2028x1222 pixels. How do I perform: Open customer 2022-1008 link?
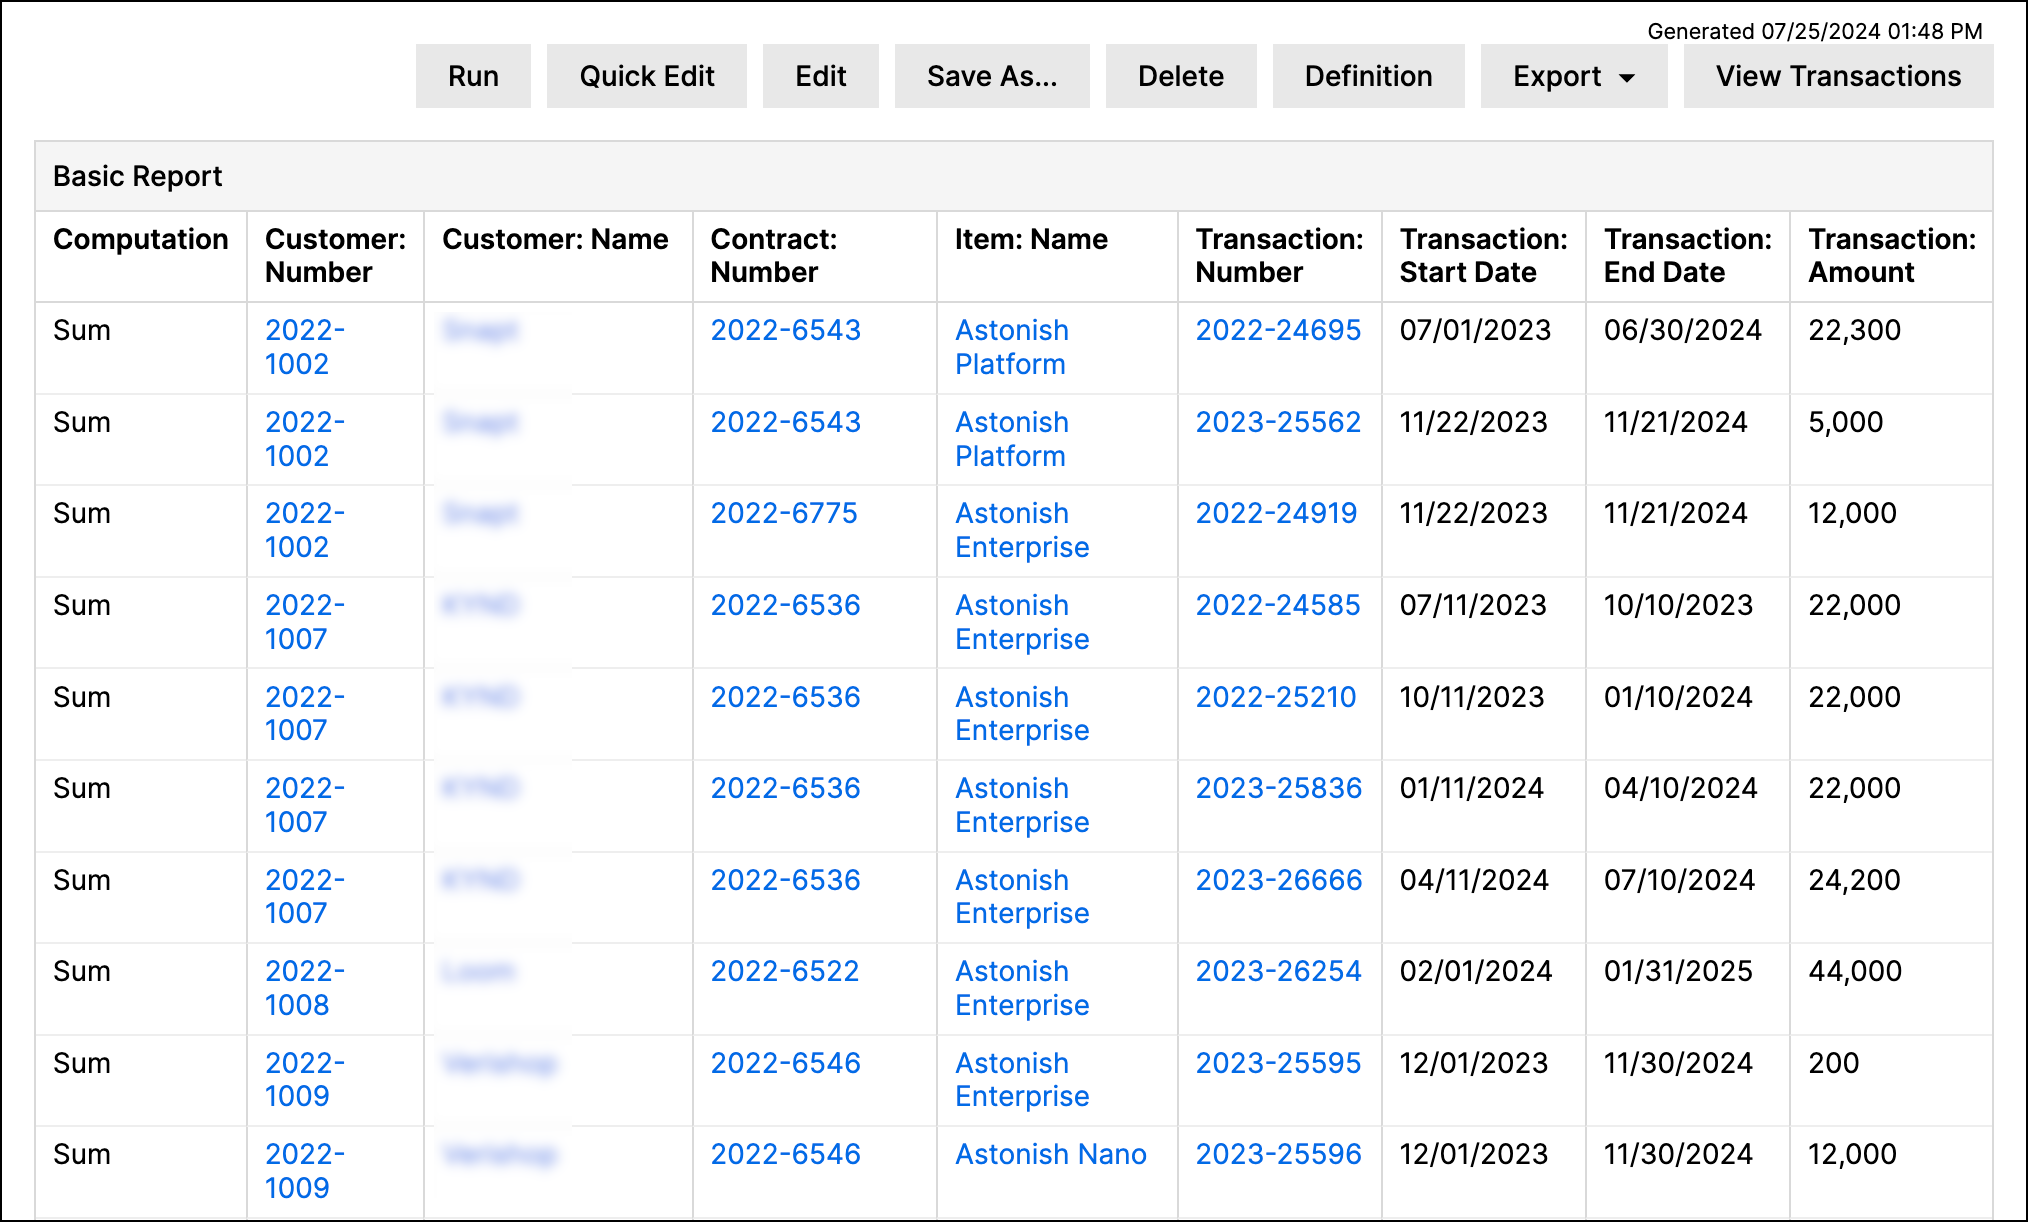pos(305,988)
